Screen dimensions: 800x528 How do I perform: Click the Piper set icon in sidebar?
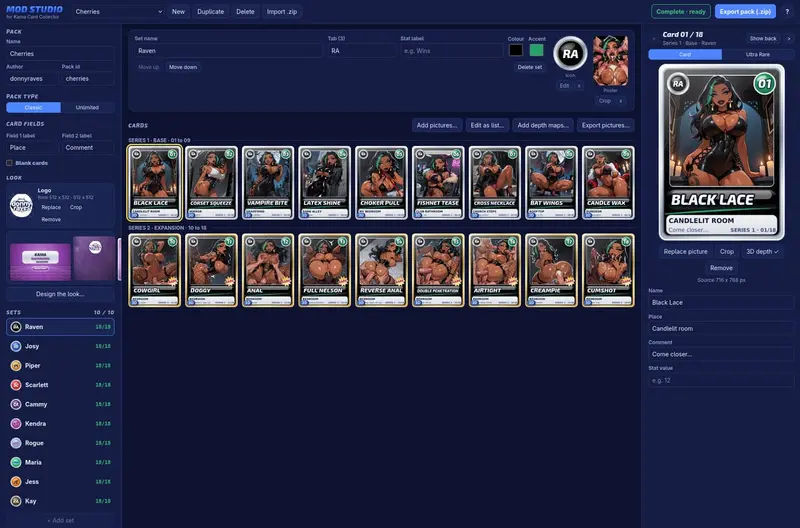(16, 366)
